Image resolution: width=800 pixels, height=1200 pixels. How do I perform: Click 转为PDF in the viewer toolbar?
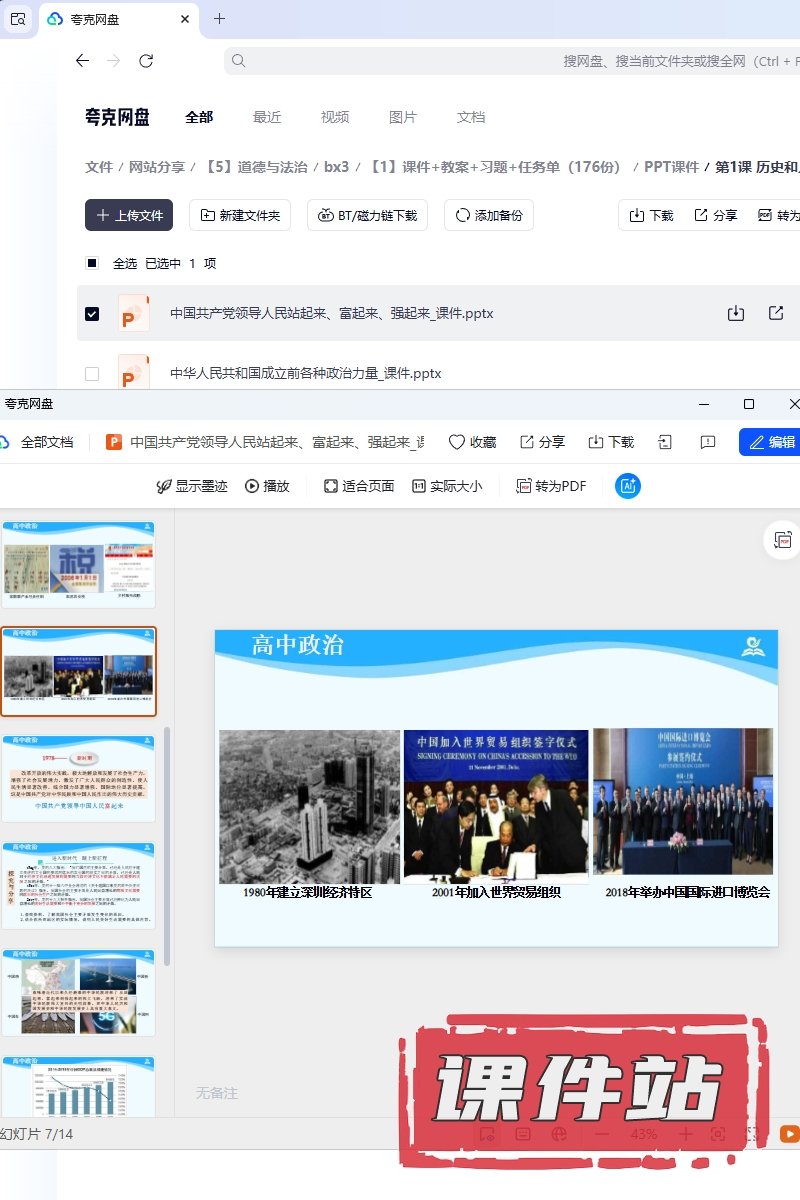(551, 486)
